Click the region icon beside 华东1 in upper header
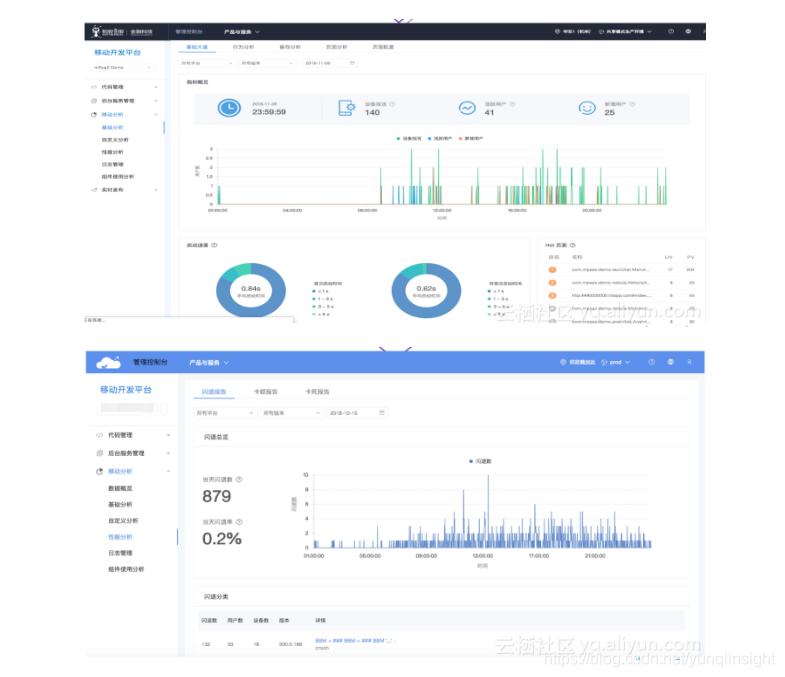 point(557,32)
